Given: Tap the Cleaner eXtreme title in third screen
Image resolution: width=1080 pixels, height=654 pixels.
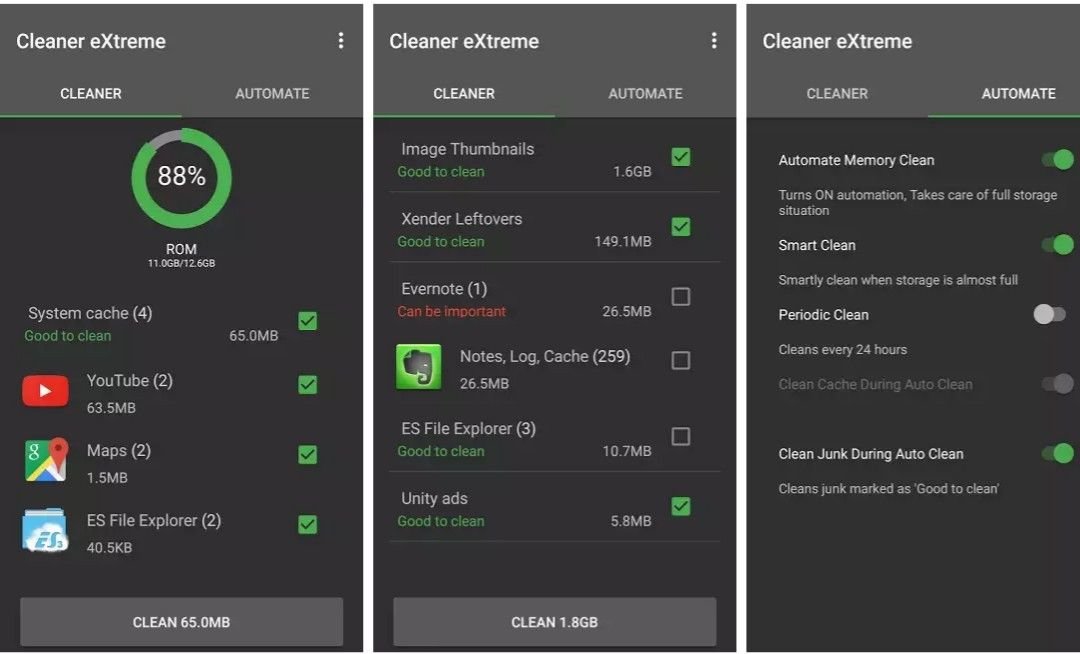Looking at the screenshot, I should tap(837, 41).
